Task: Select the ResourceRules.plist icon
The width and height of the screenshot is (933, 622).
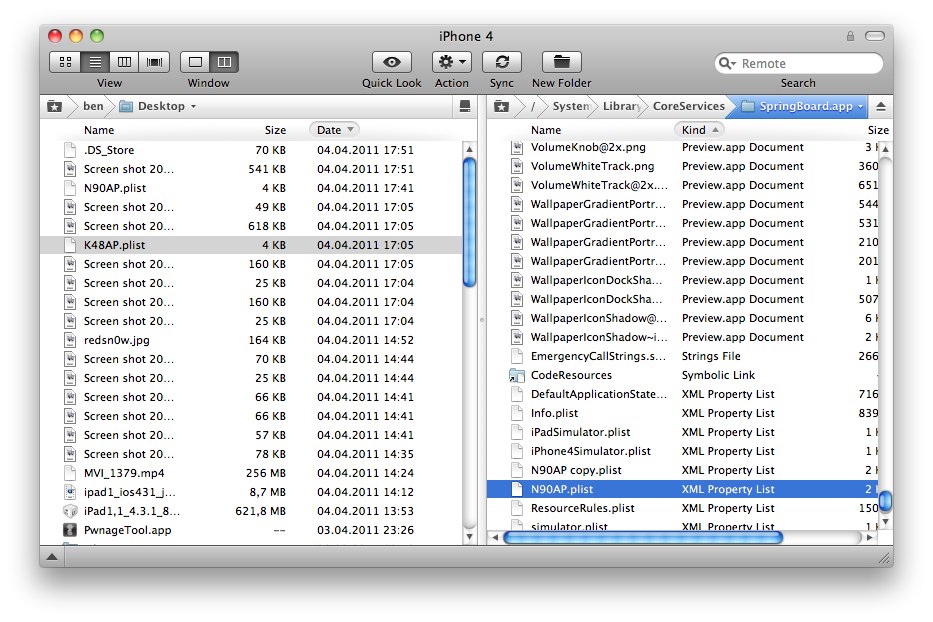Action: (x=517, y=508)
